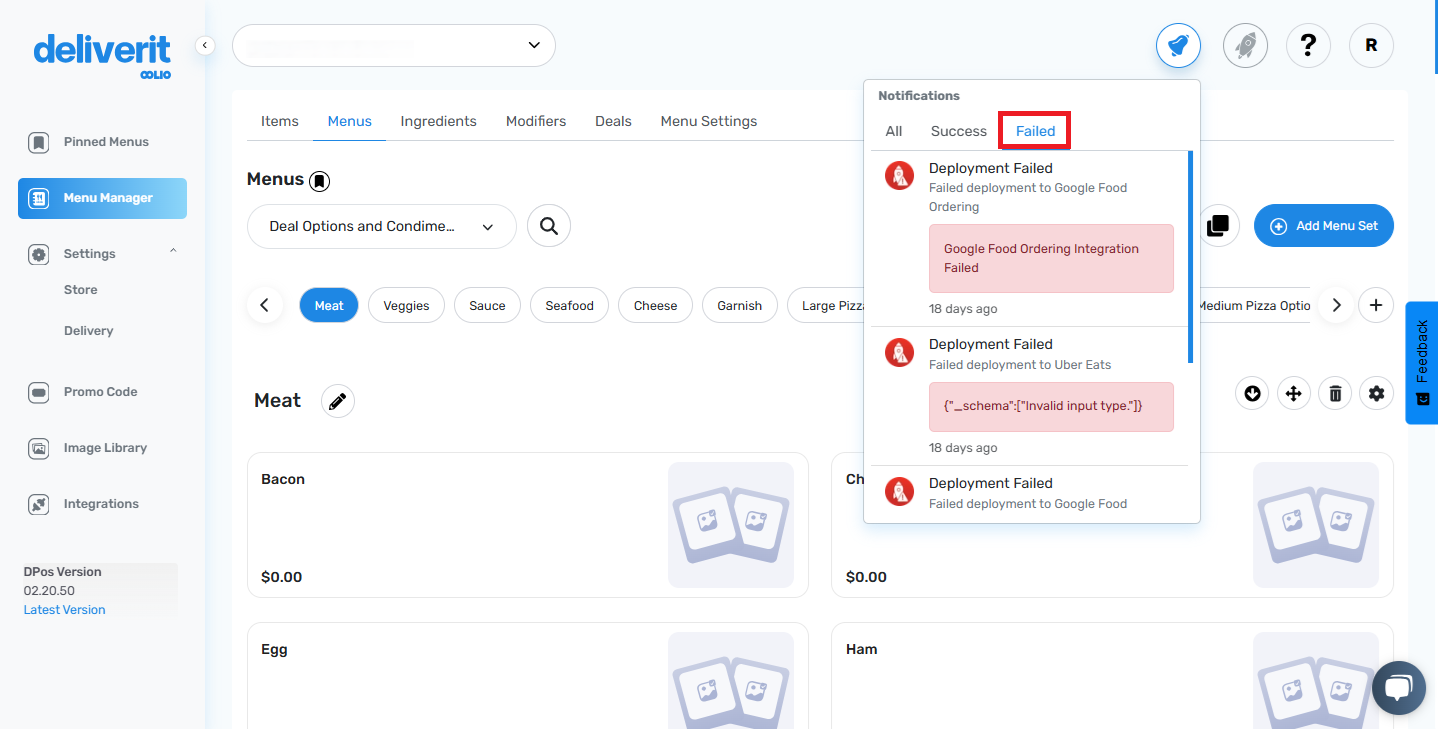Screen dimensions: 1438x729
Task: Edit the Meat category with pencil icon
Action: point(338,401)
